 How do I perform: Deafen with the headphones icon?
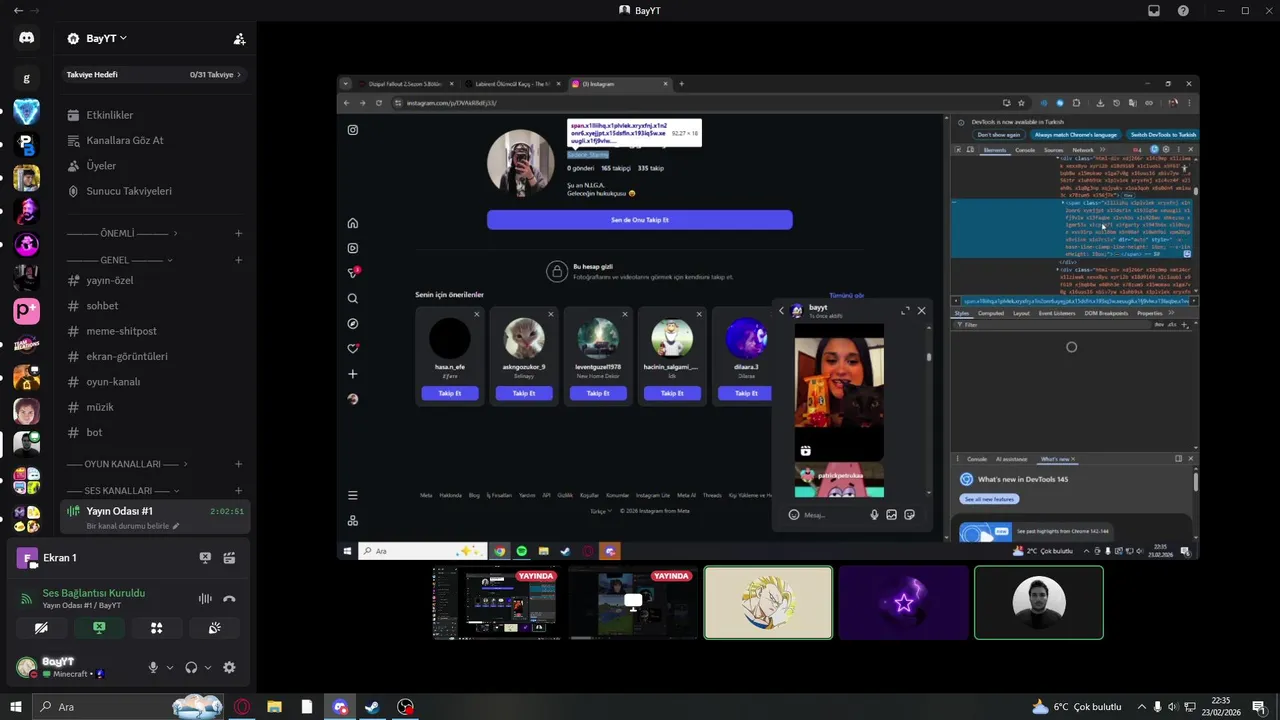191,668
